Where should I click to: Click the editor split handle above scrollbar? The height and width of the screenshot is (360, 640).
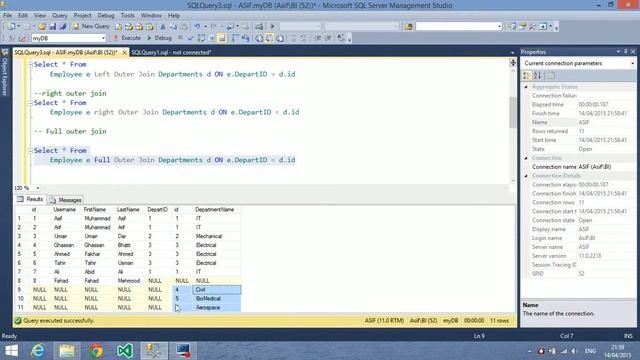pos(513,61)
